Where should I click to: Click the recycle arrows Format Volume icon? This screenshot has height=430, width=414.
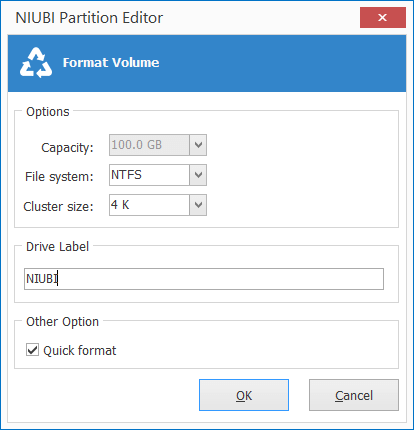[36, 63]
